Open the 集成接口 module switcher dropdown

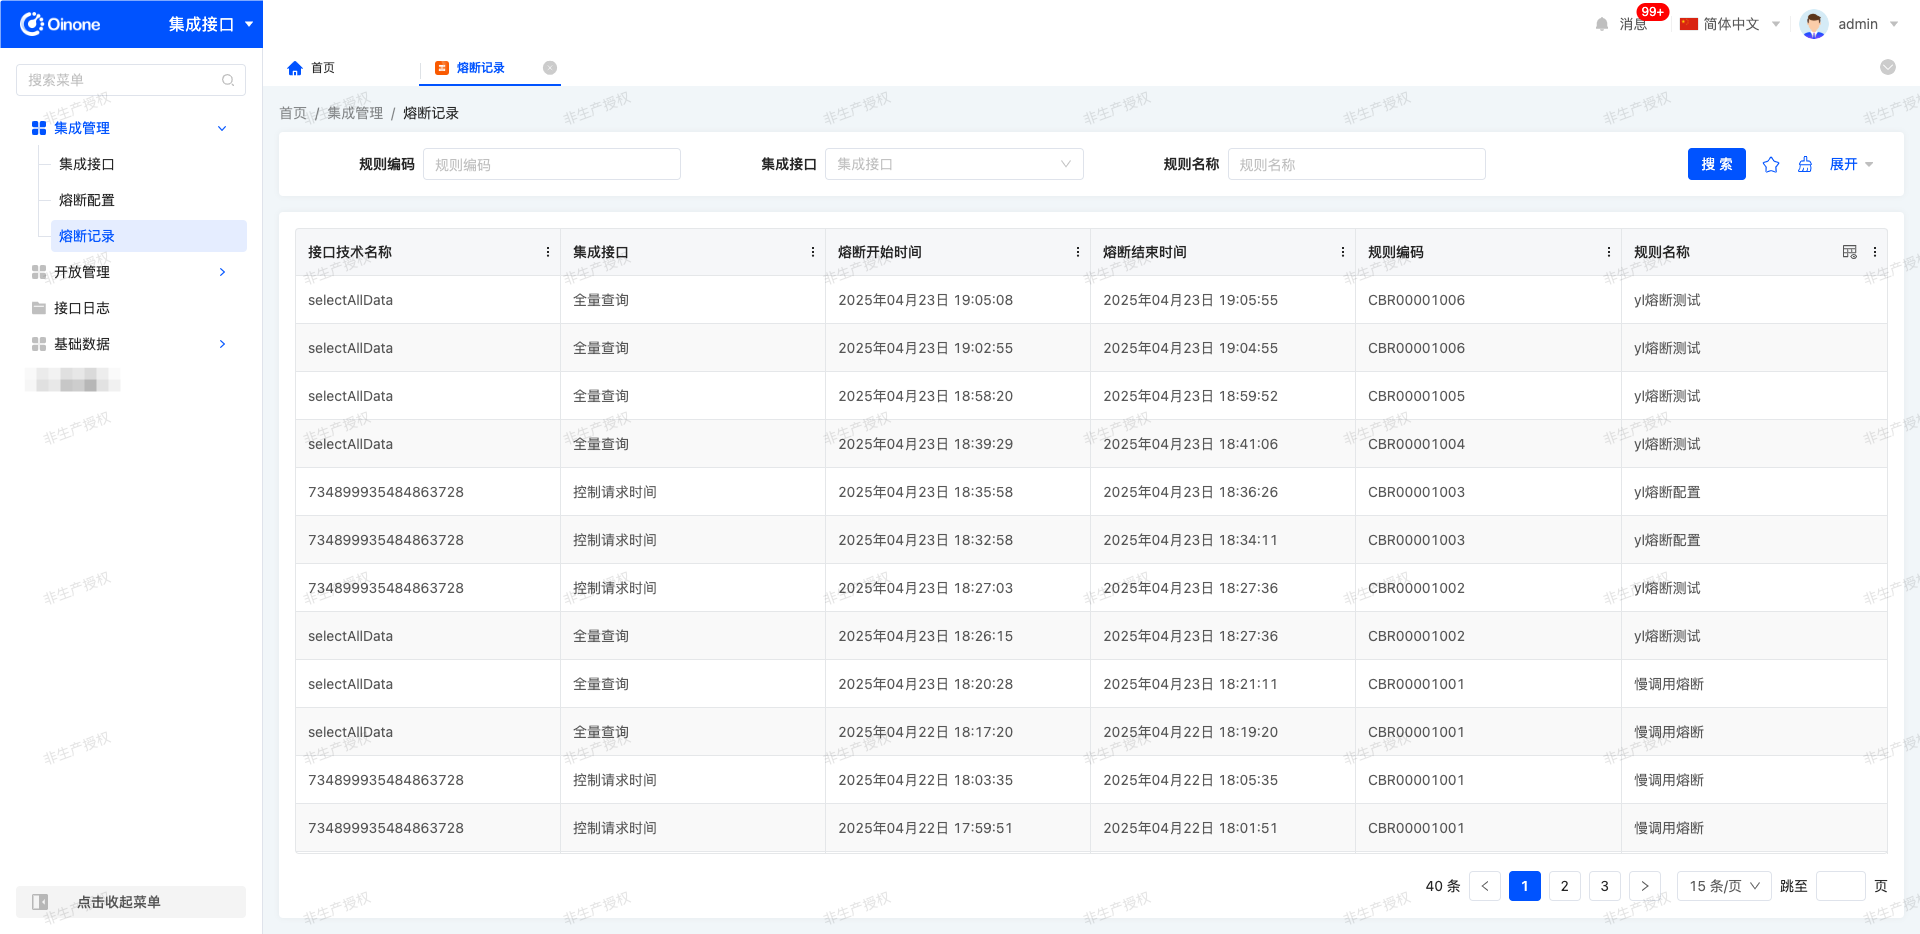[210, 24]
